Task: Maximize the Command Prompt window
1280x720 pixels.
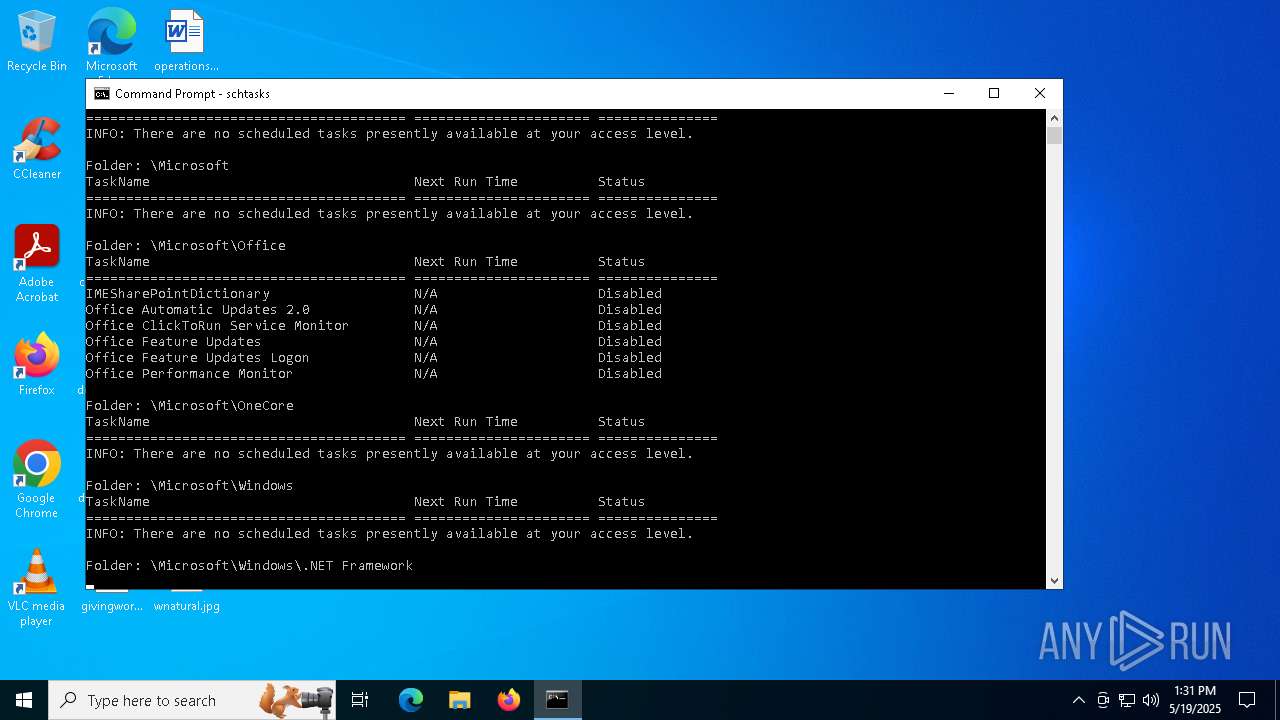Action: point(994,94)
